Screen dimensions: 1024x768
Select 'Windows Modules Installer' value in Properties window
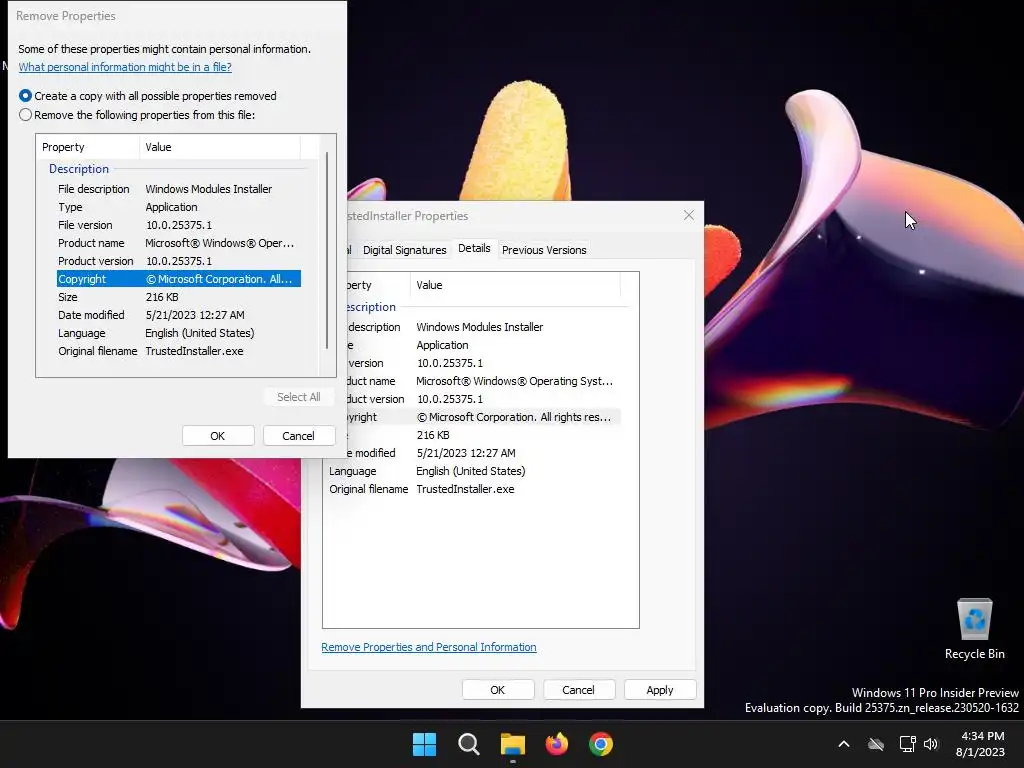coord(479,327)
